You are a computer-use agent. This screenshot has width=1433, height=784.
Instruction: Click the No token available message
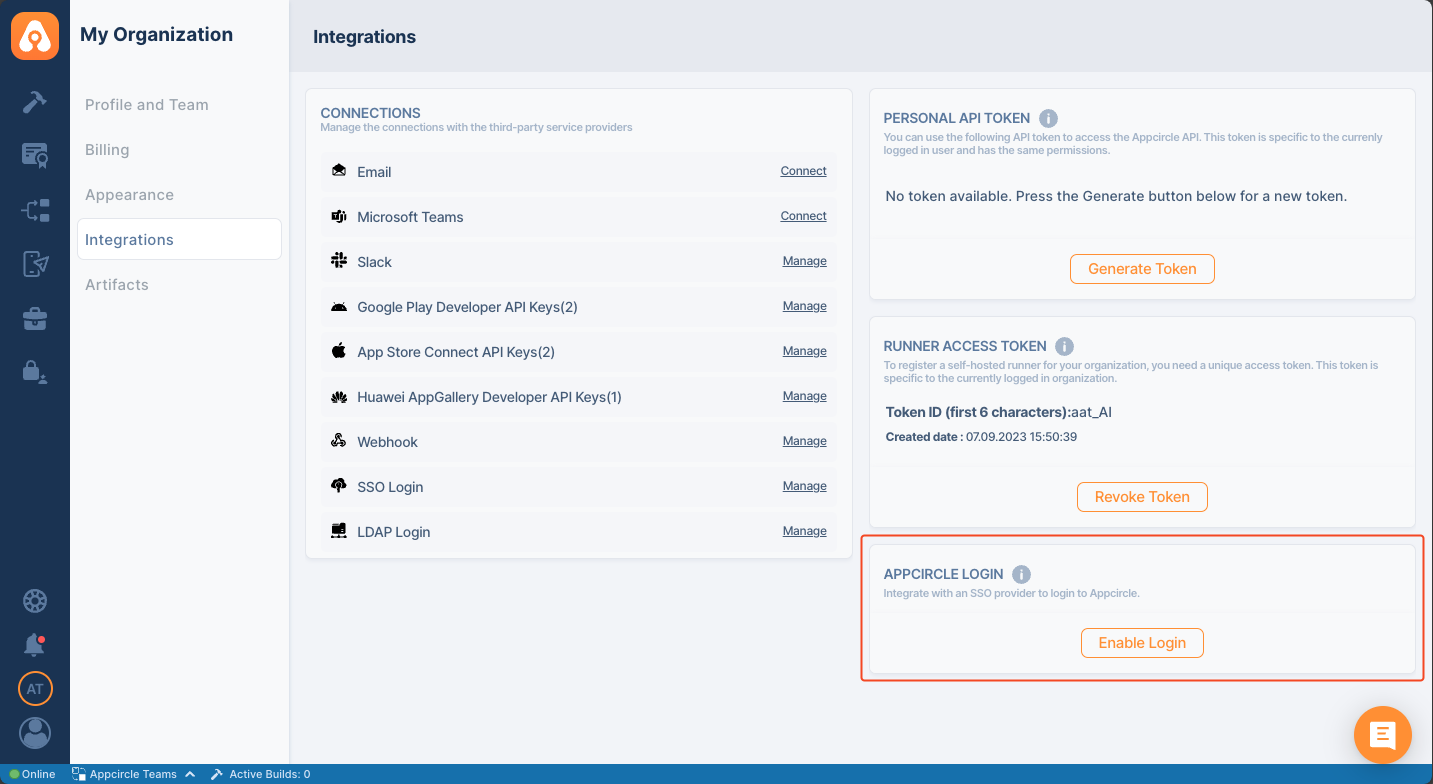[1116, 196]
